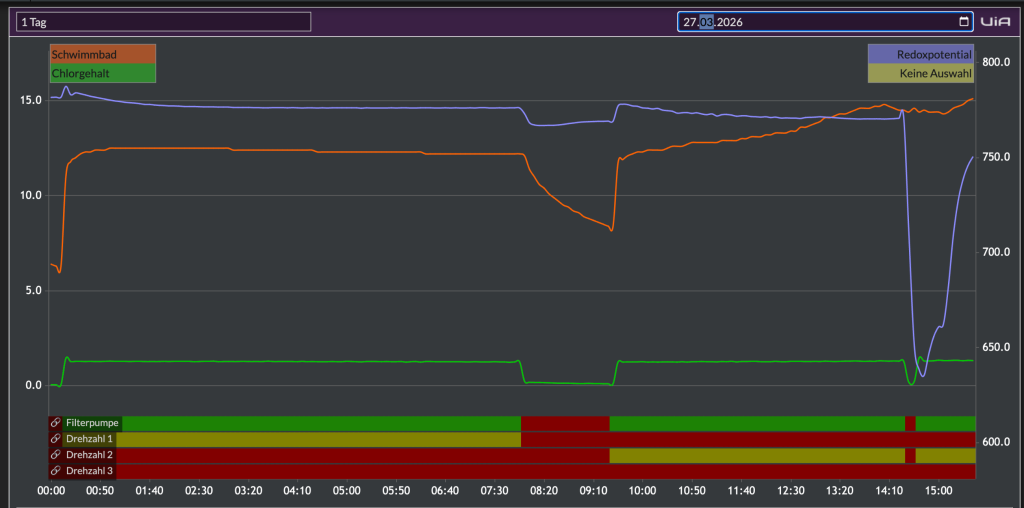
Task: Open the Schwimmbad series selector
Action: pyautogui.click(x=103, y=54)
